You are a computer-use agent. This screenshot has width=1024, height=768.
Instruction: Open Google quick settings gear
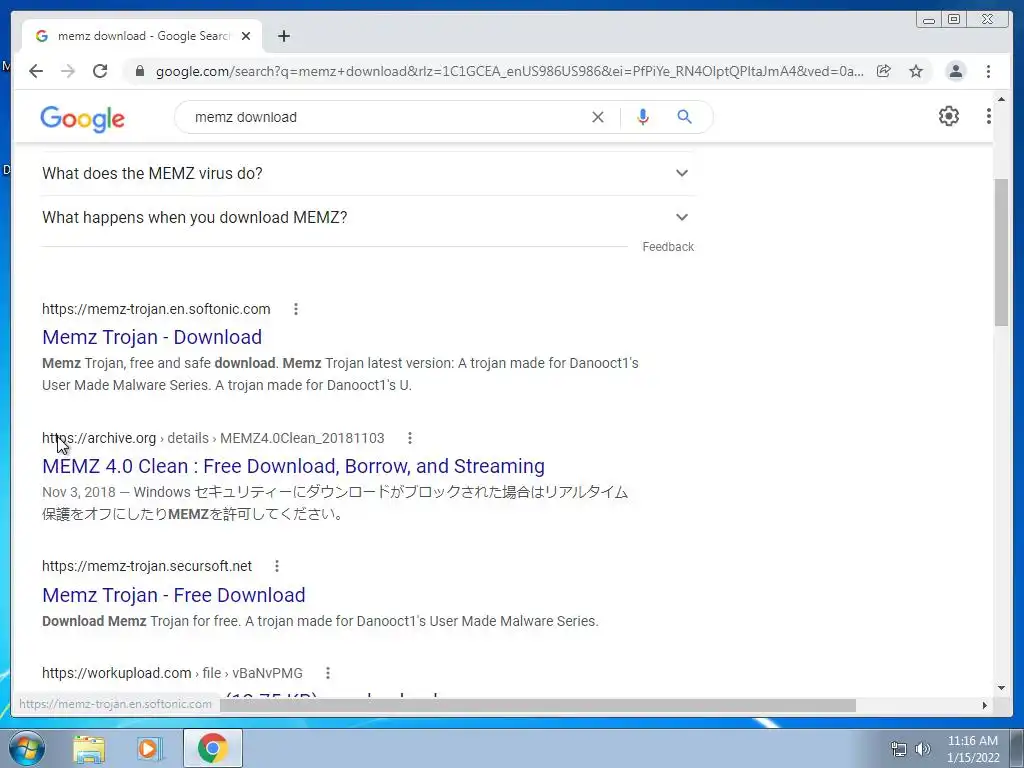pos(948,116)
